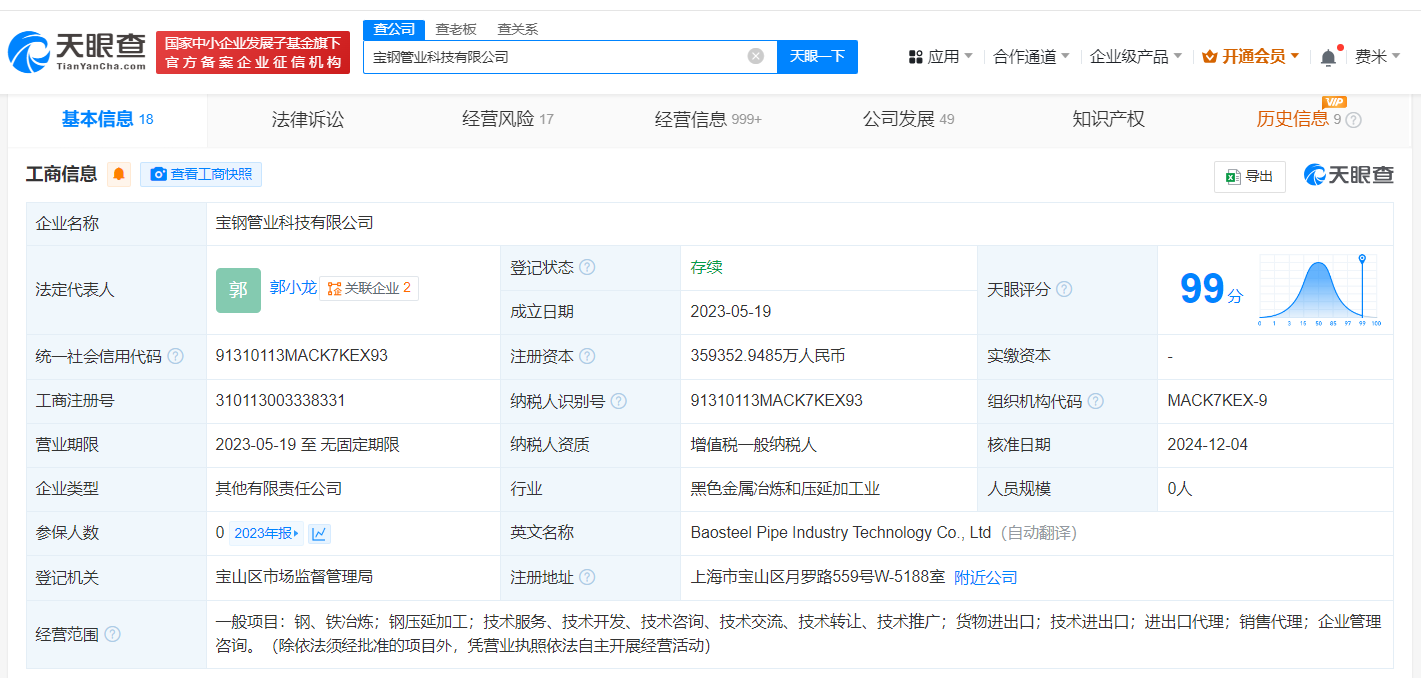Click the TianYanCha logo in header
The image size is (1421, 678).
point(78,52)
